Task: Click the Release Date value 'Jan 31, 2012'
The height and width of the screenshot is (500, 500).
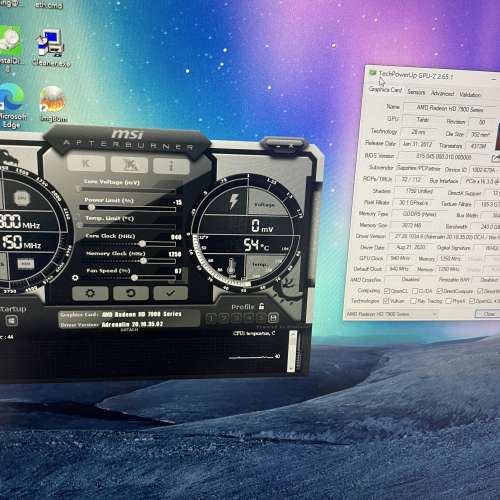Action: coord(417,144)
